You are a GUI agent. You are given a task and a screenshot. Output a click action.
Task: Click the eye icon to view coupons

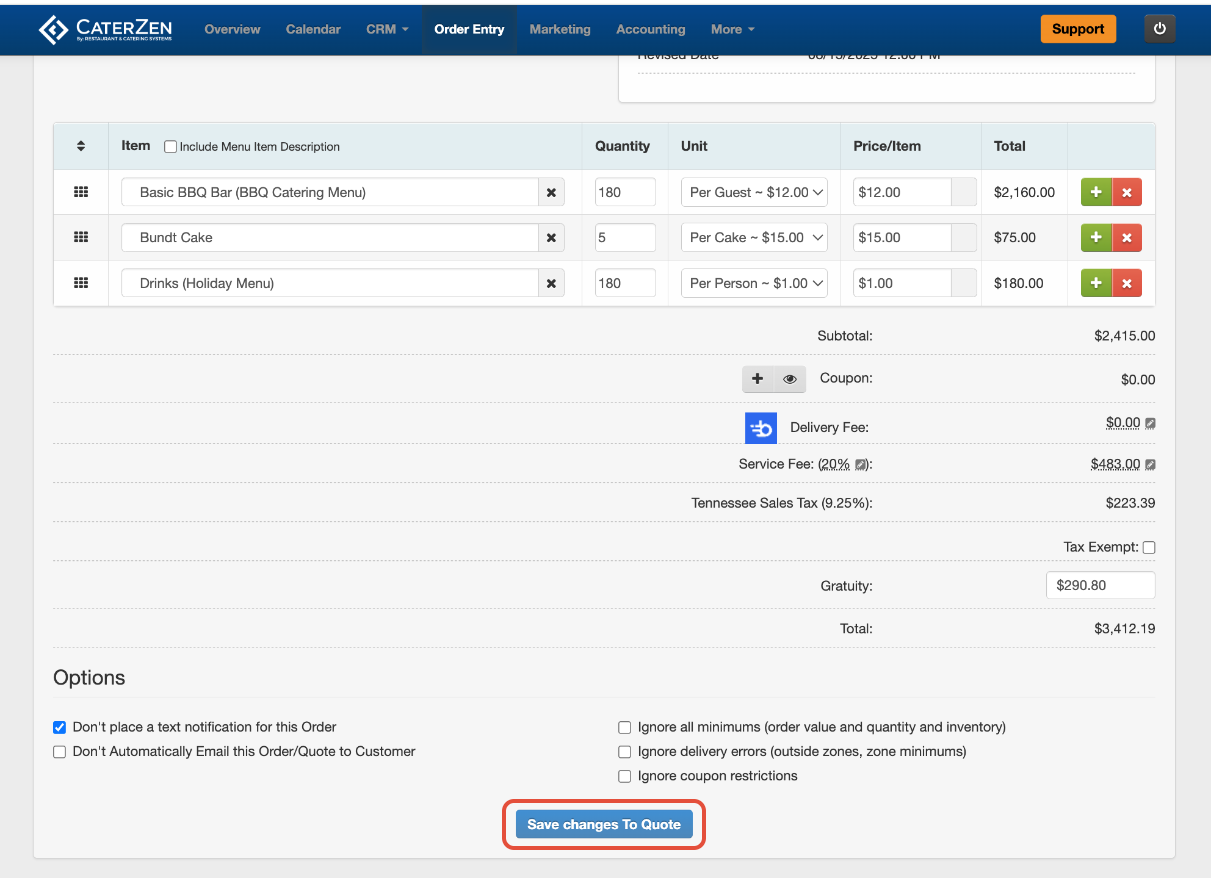pyautogui.click(x=790, y=379)
